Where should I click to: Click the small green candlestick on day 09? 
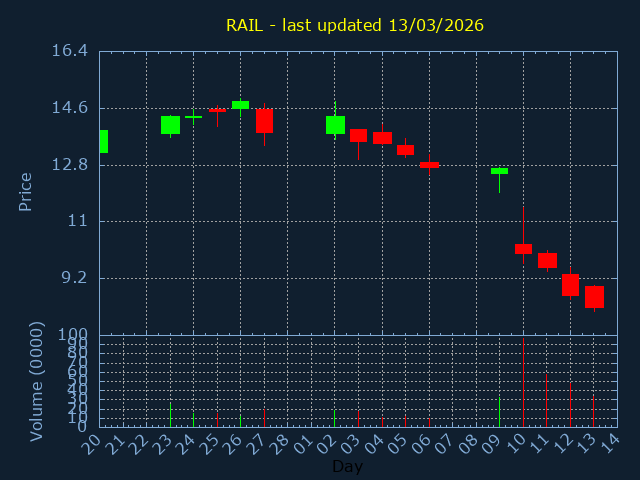click(x=499, y=171)
